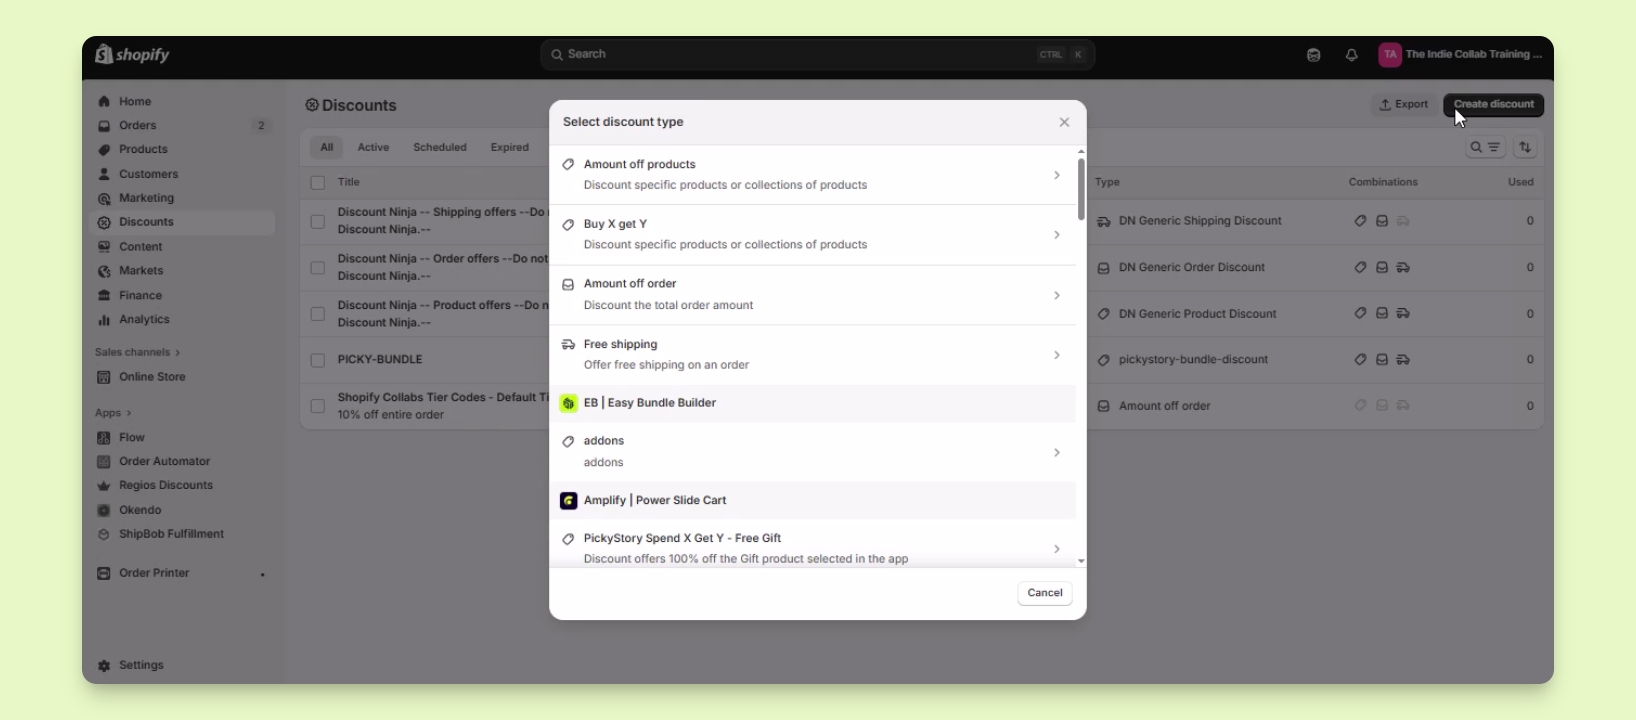
Task: Click the Flow app icon
Action: pos(104,438)
